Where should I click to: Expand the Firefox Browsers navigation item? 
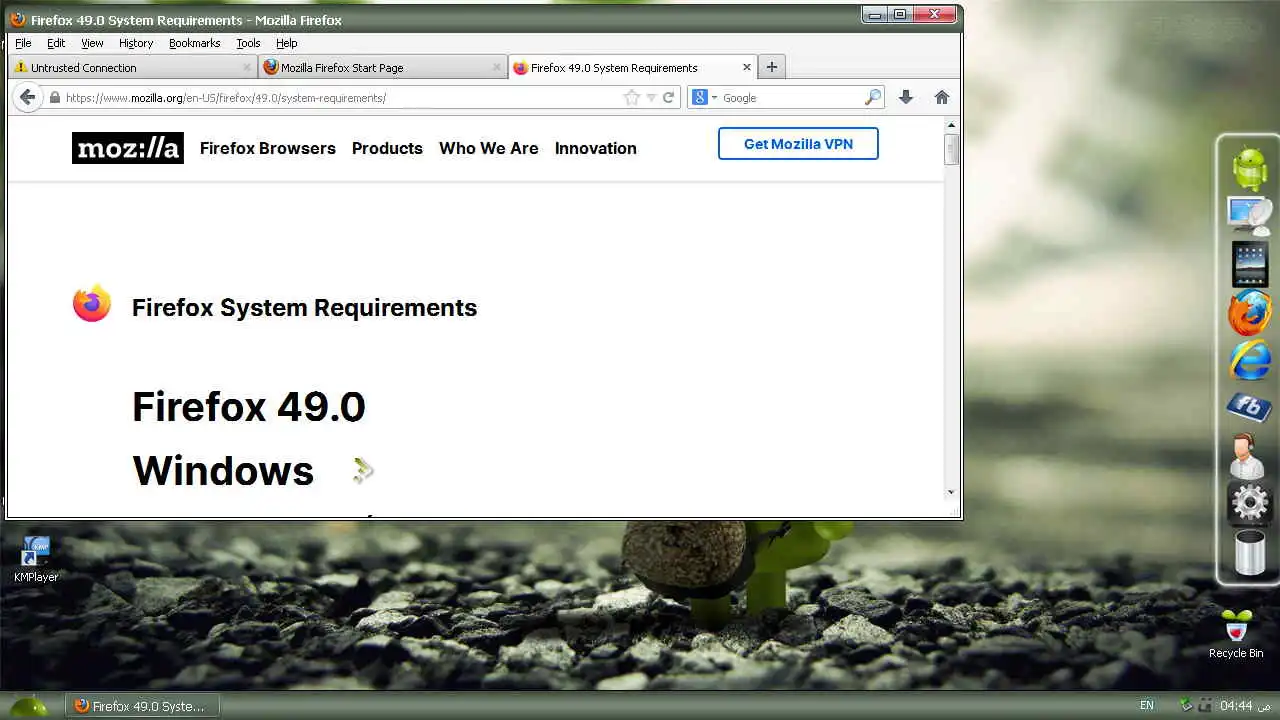267,148
